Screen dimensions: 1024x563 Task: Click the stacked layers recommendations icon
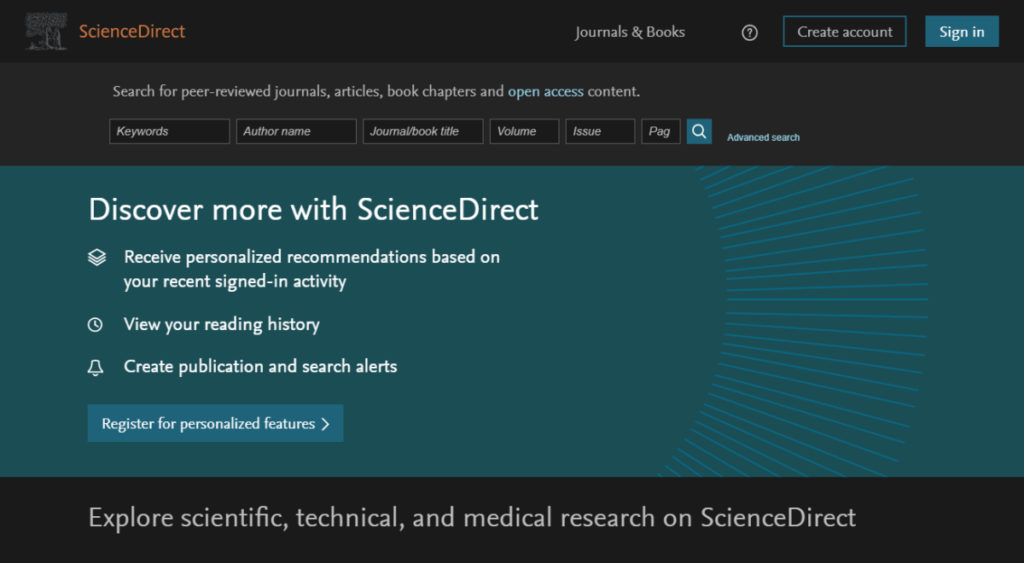pos(97,257)
